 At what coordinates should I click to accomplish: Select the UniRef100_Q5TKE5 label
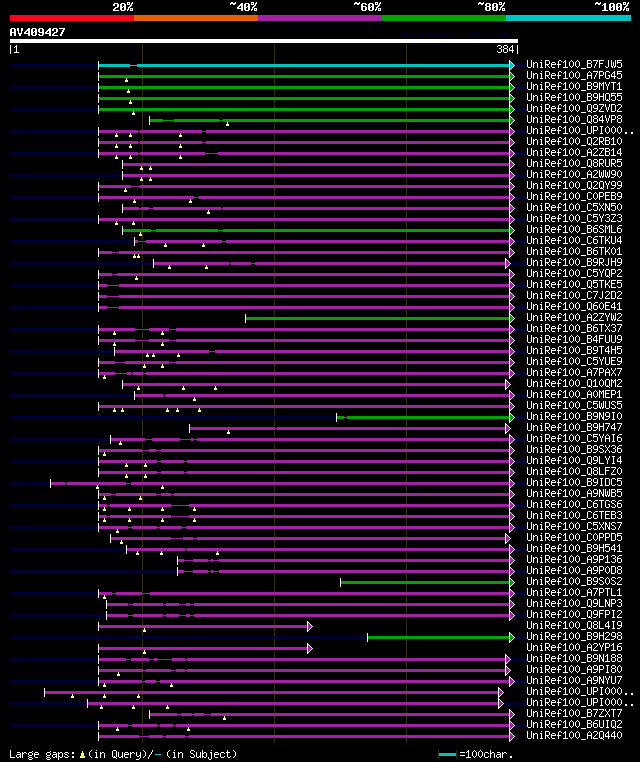[574, 284]
